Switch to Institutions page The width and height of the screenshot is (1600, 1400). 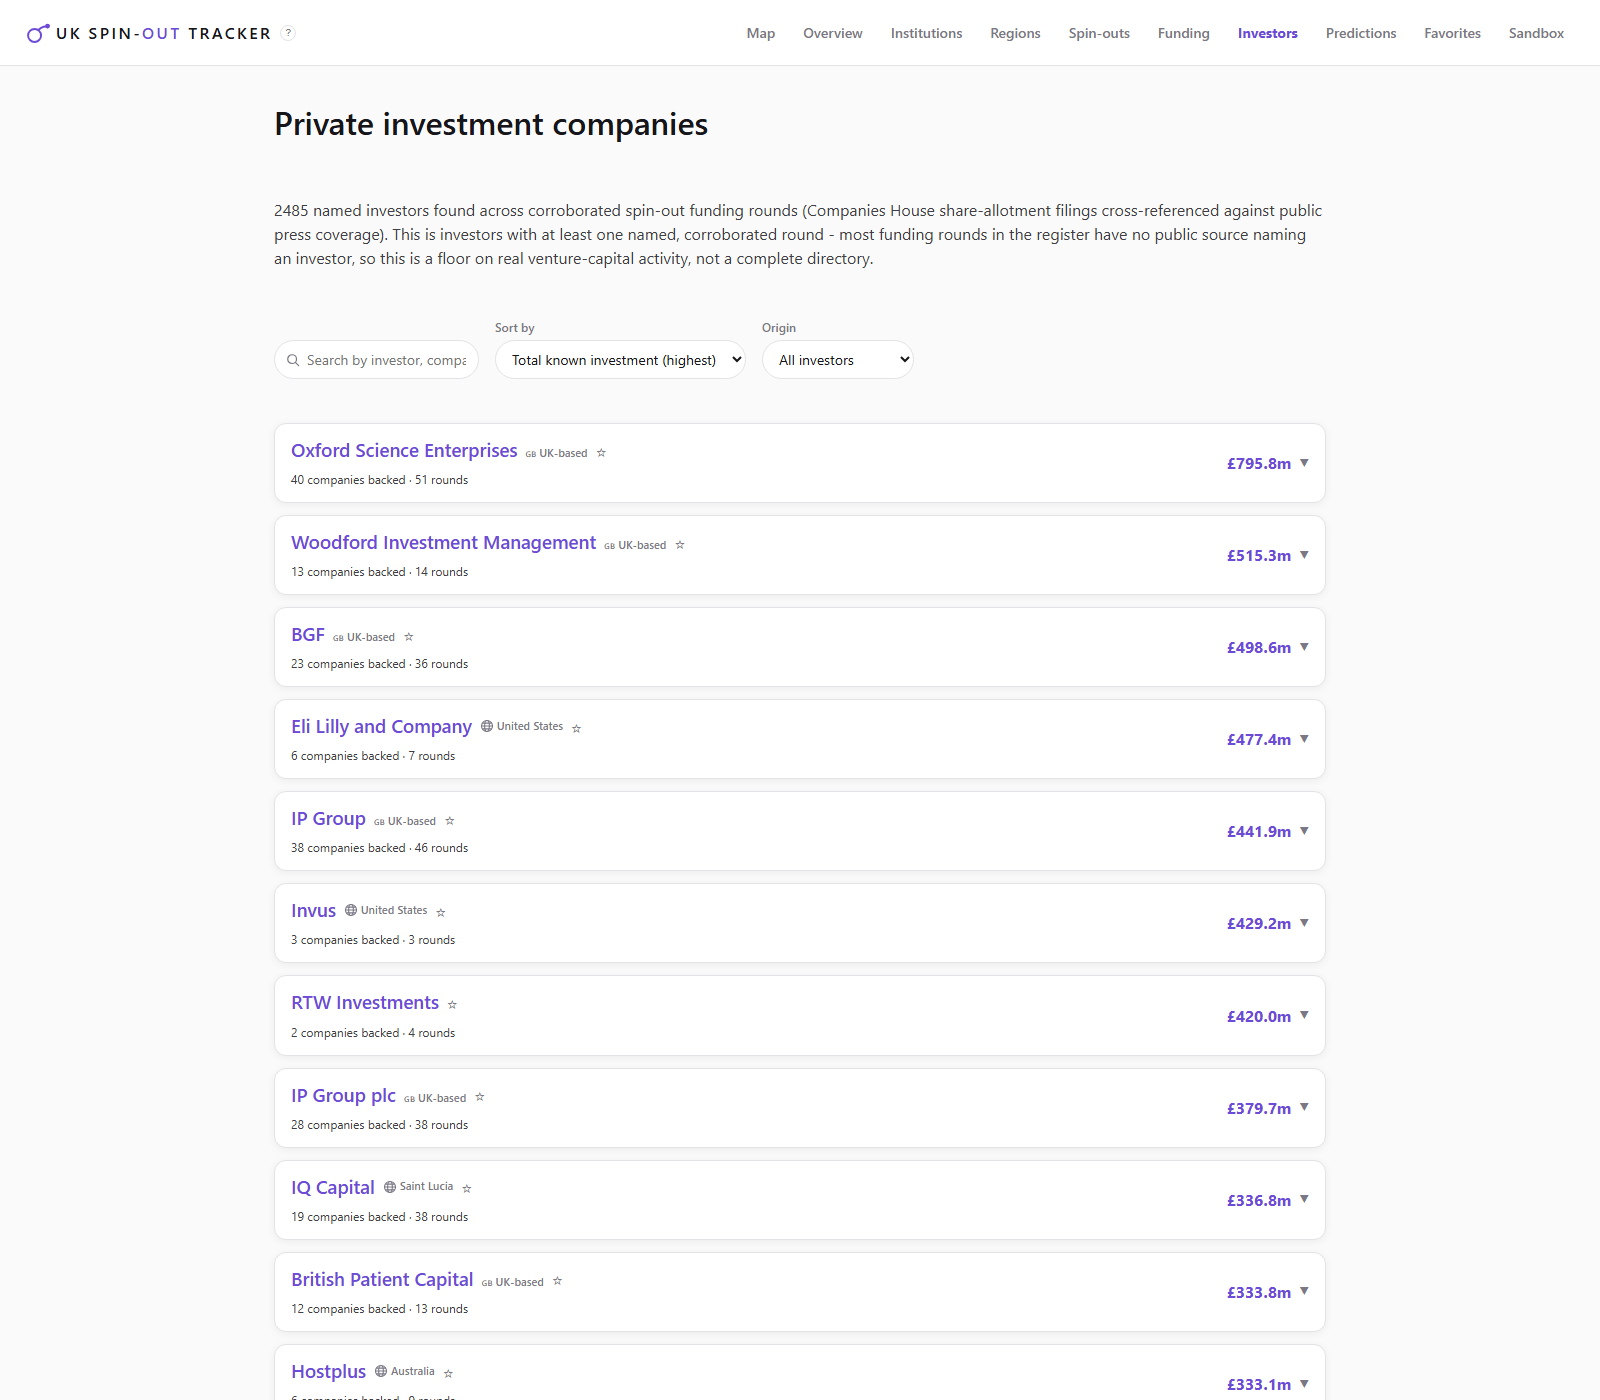pyautogui.click(x=927, y=33)
